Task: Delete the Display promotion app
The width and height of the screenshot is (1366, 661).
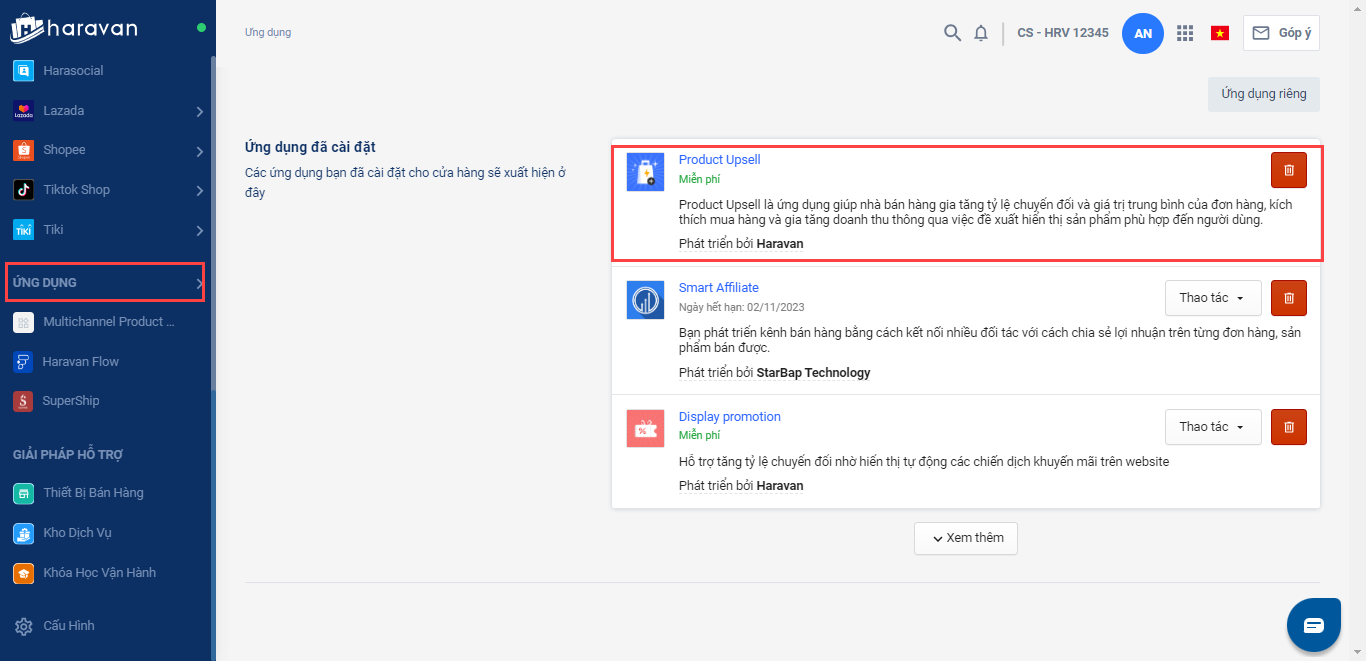Action: click(x=1288, y=427)
